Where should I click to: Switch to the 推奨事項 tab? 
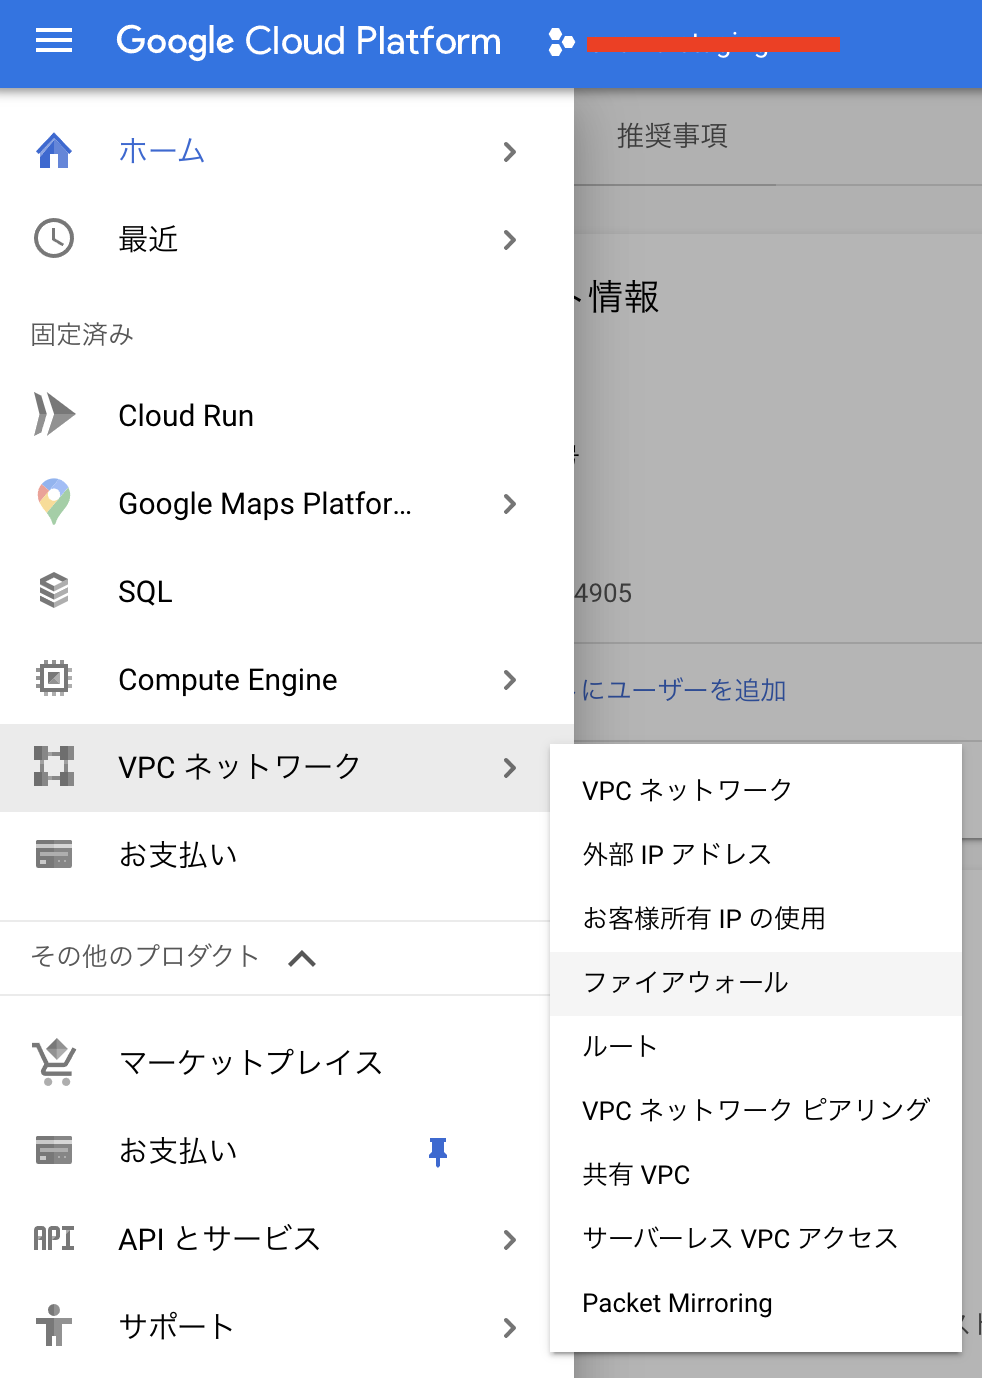[672, 136]
